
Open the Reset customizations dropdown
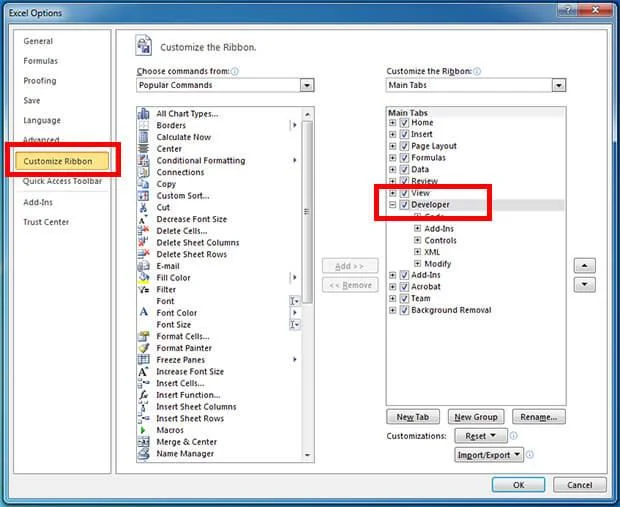pos(481,436)
